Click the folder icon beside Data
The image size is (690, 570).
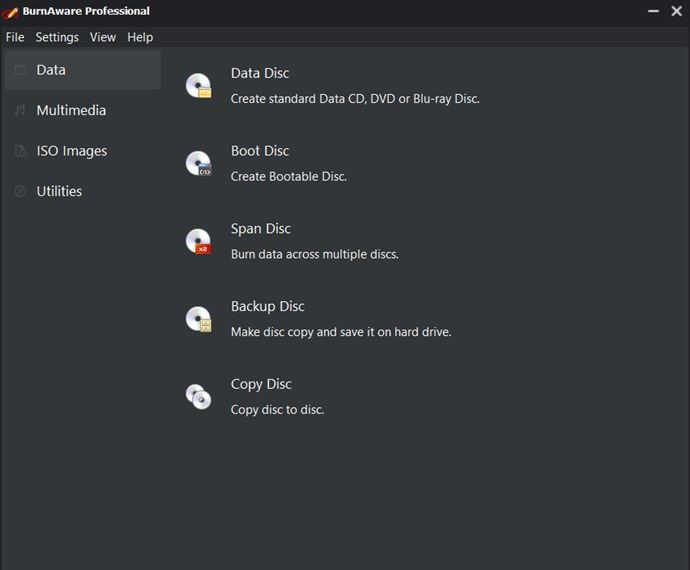[x=20, y=70]
